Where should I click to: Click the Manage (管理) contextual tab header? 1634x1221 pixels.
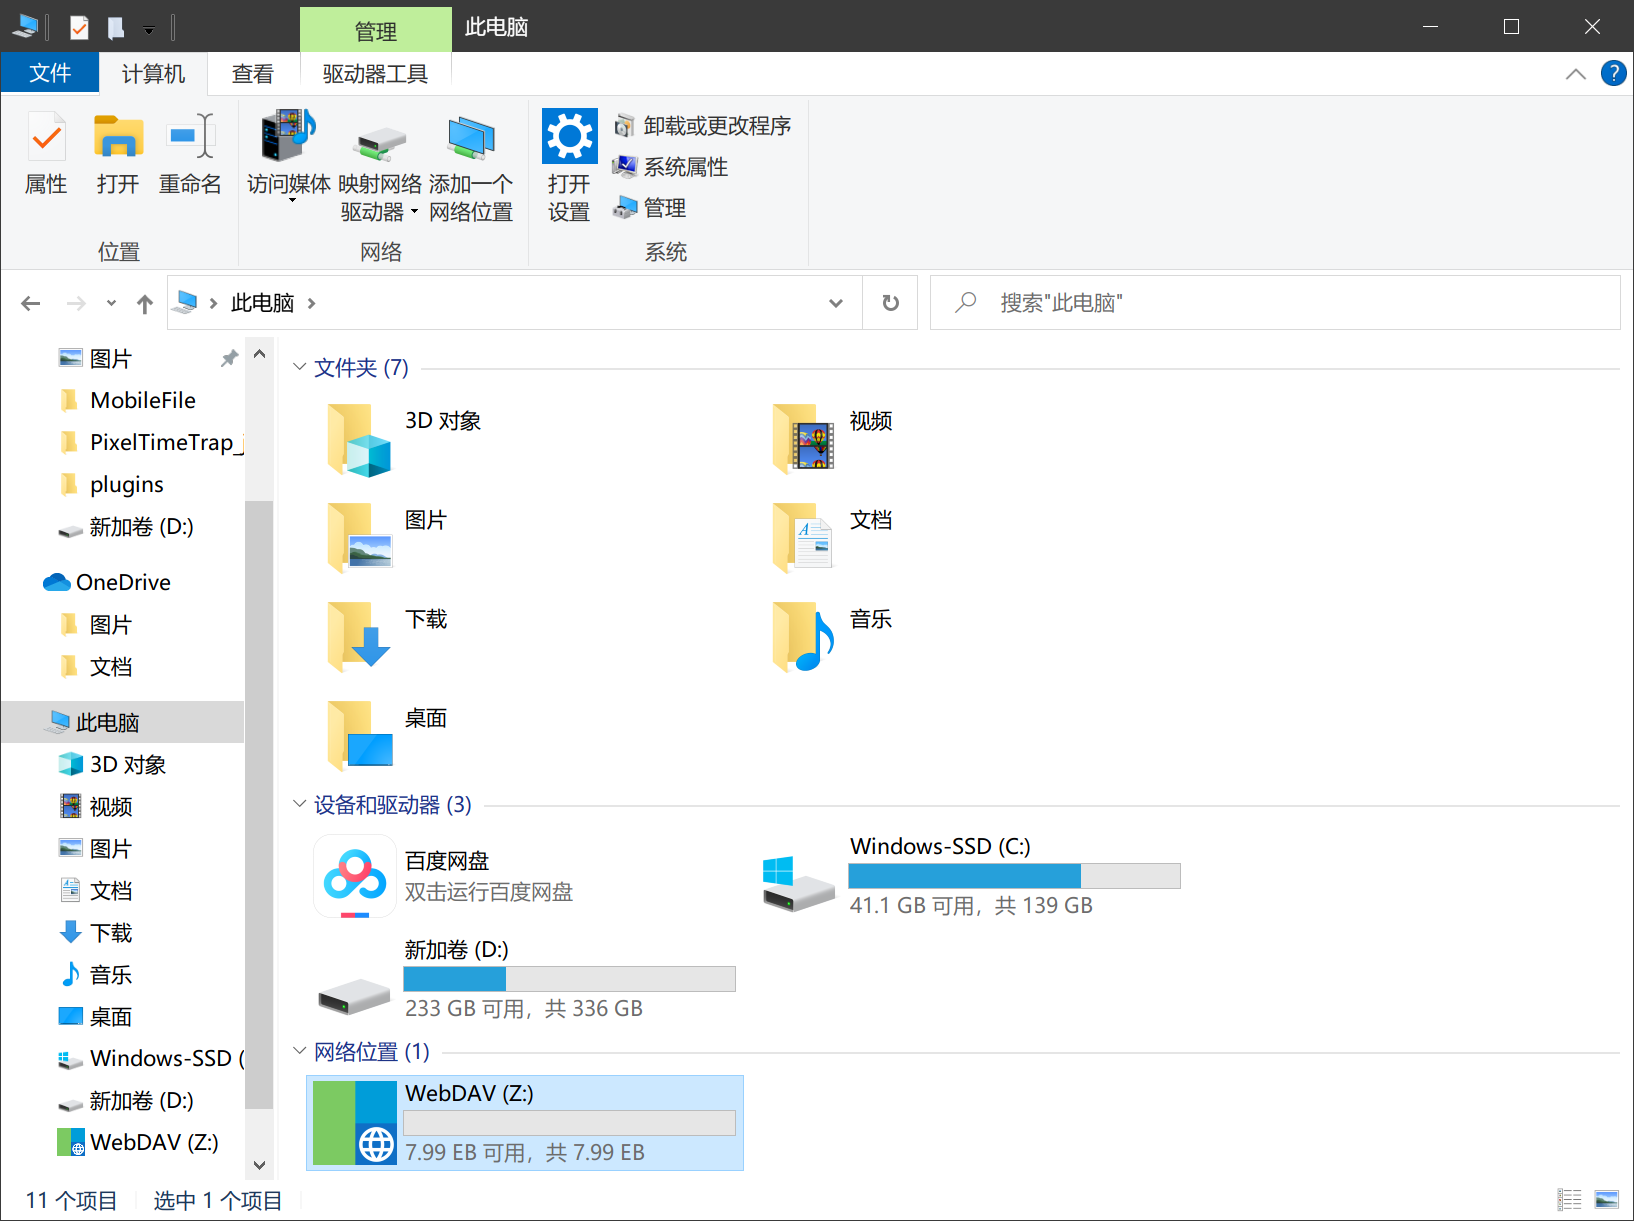(376, 31)
